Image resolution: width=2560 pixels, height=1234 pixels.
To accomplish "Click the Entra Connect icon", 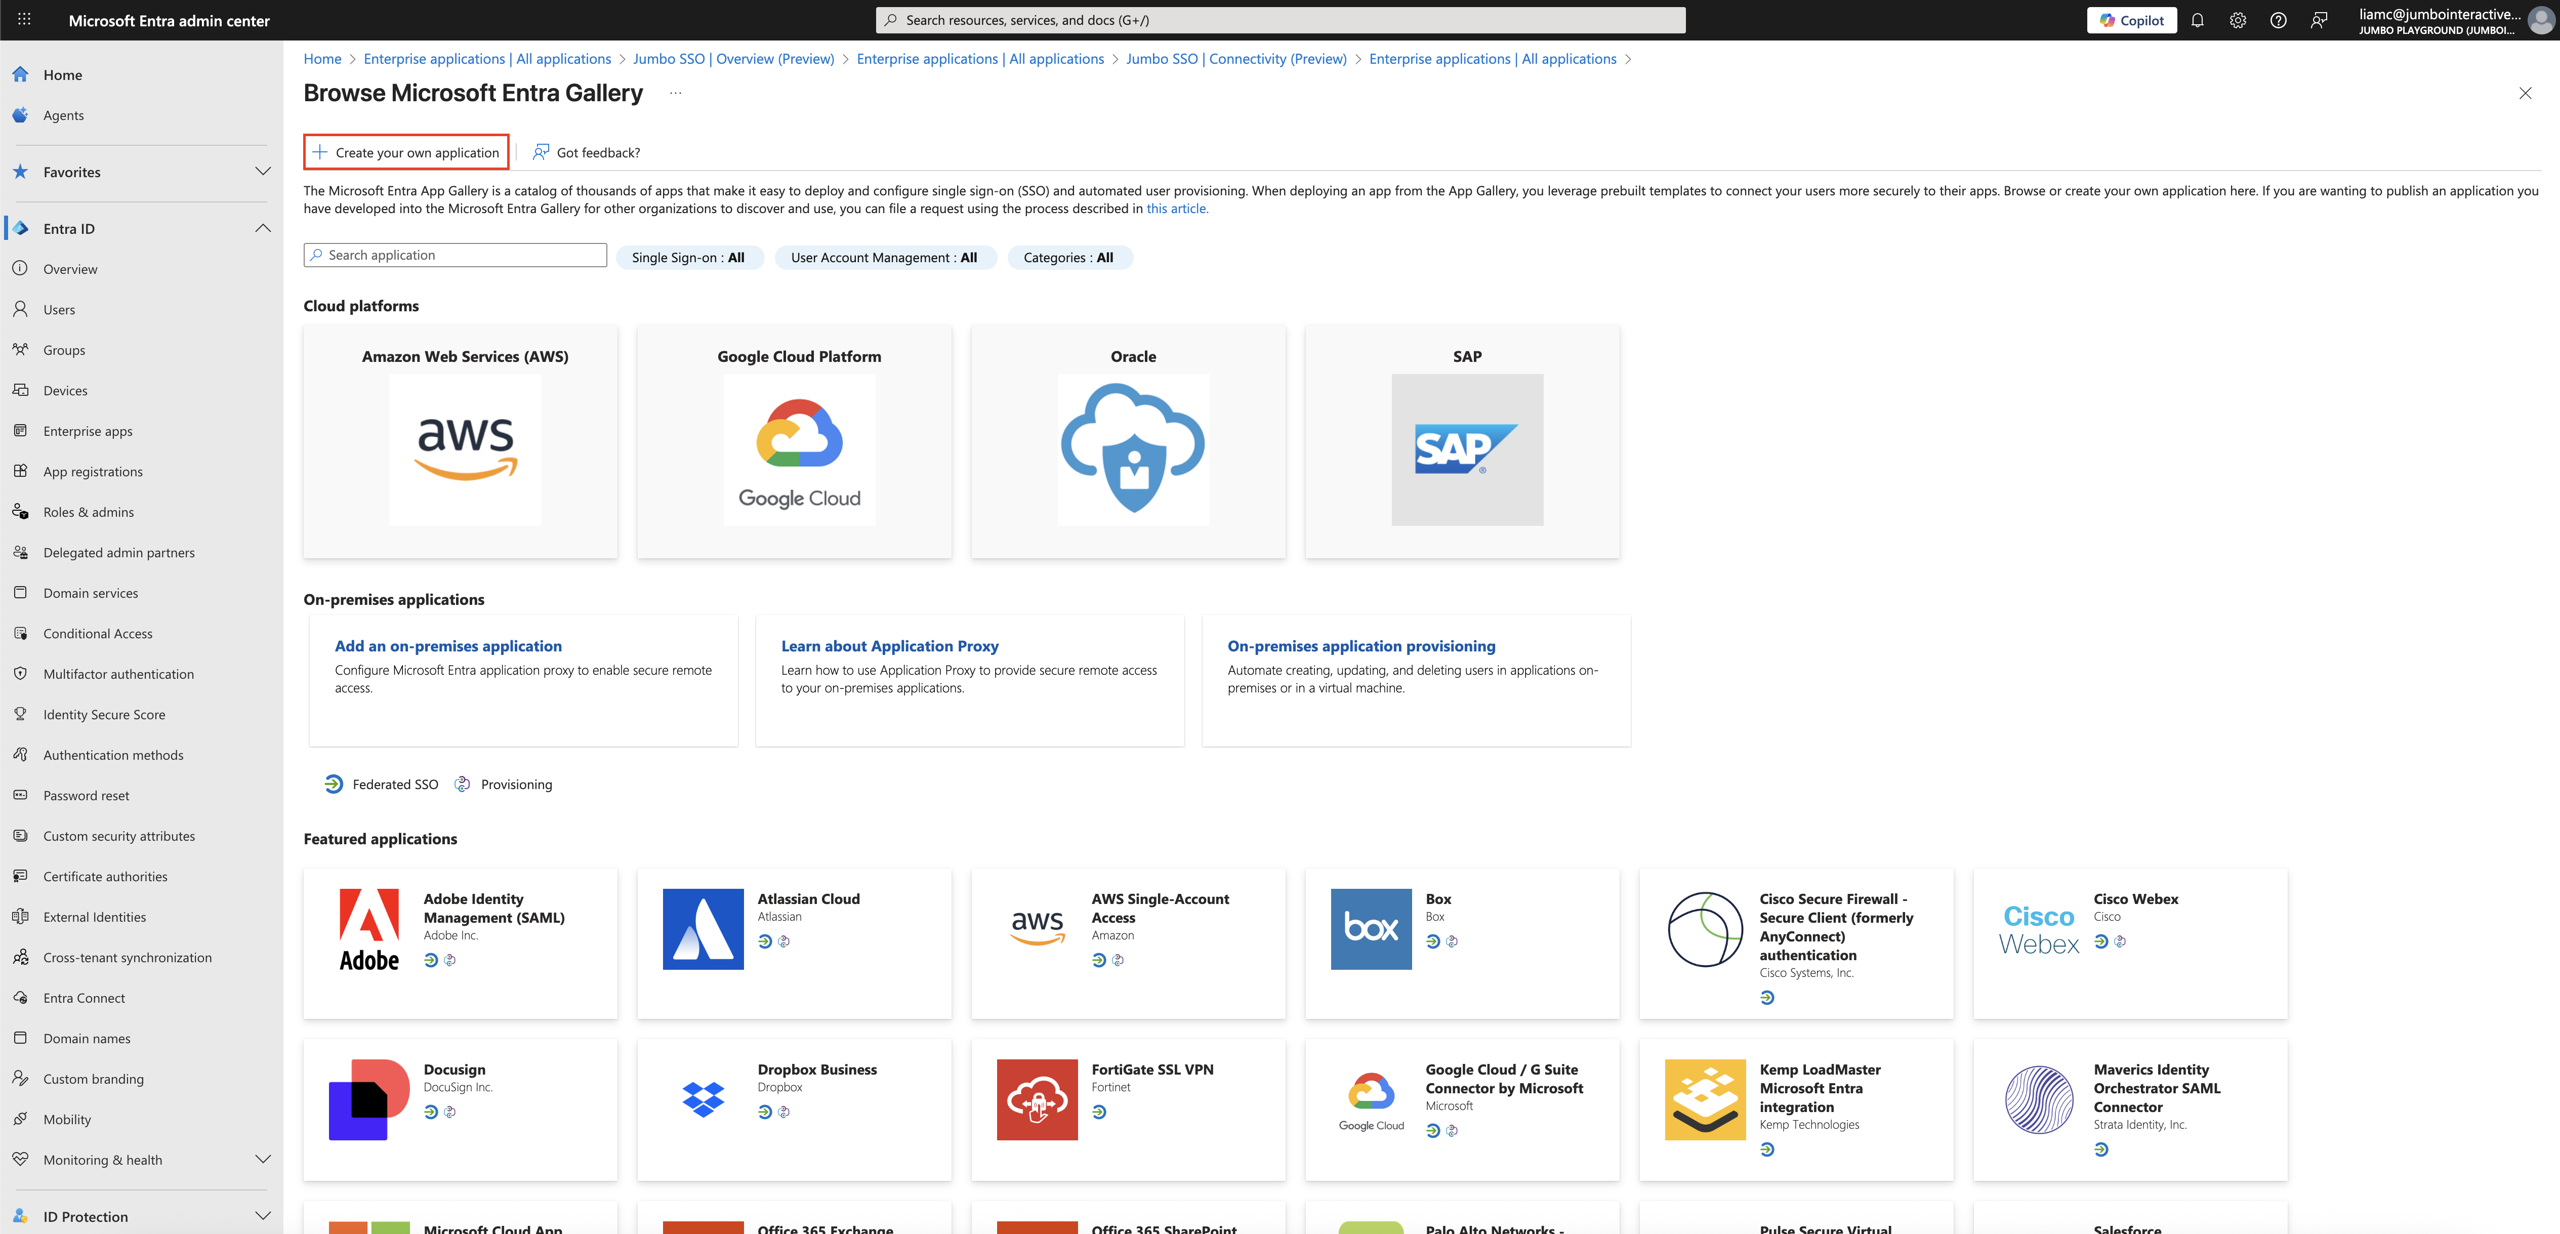I will pos(21,997).
